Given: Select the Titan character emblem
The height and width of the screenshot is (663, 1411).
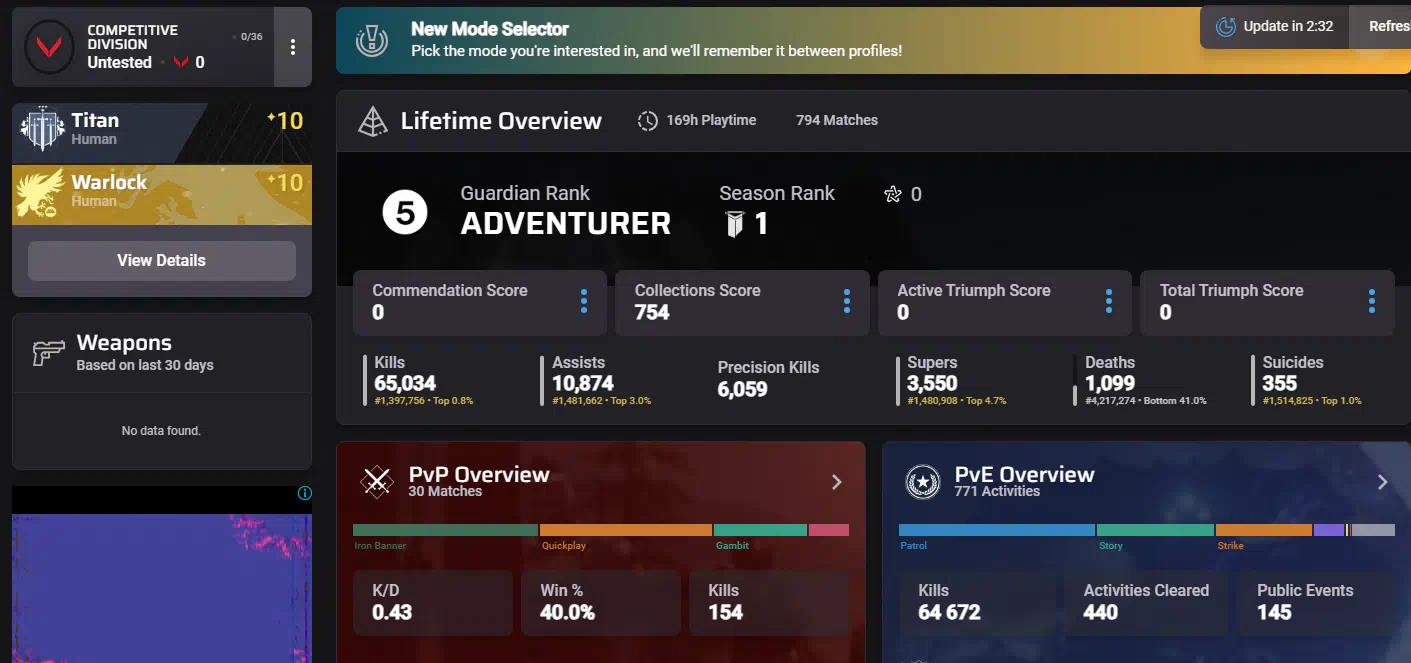Looking at the screenshot, I should [43, 128].
